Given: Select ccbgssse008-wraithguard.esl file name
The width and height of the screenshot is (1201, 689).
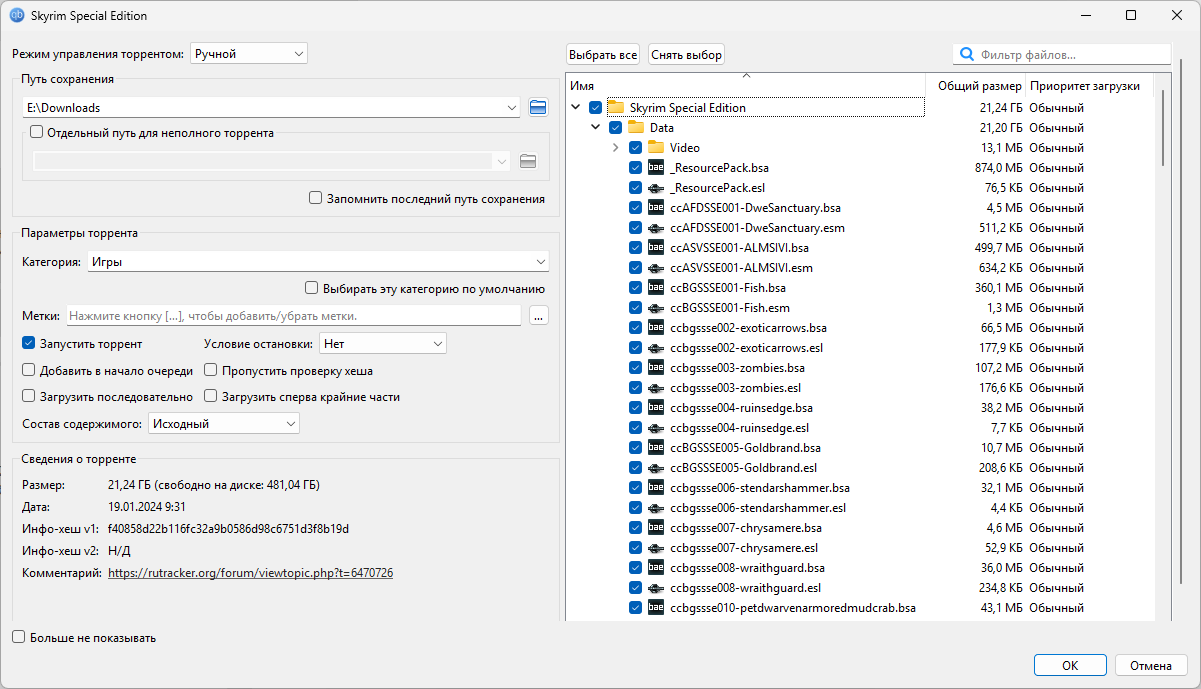Looking at the screenshot, I should click(745, 587).
